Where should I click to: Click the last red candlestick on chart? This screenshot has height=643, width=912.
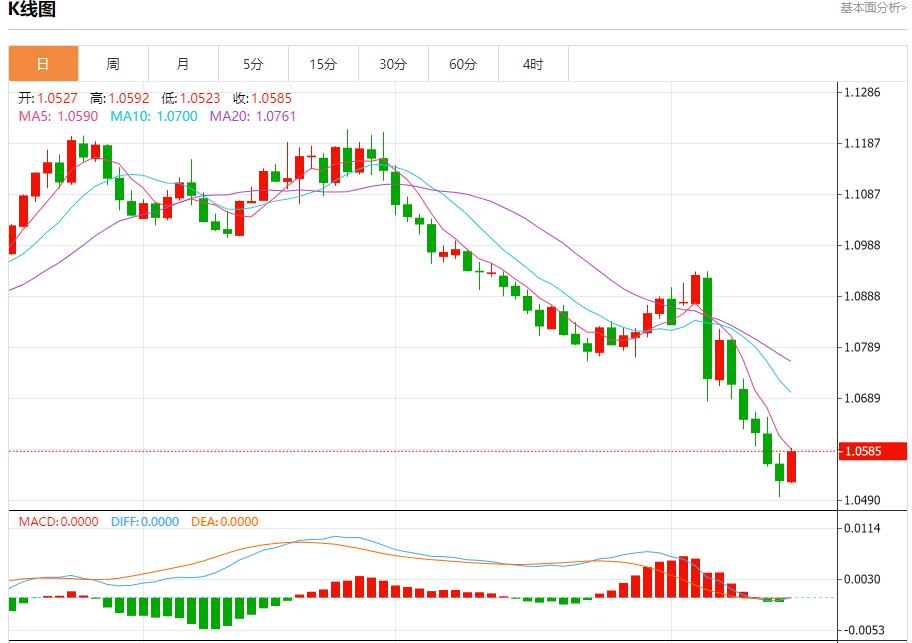pyautogui.click(x=792, y=466)
